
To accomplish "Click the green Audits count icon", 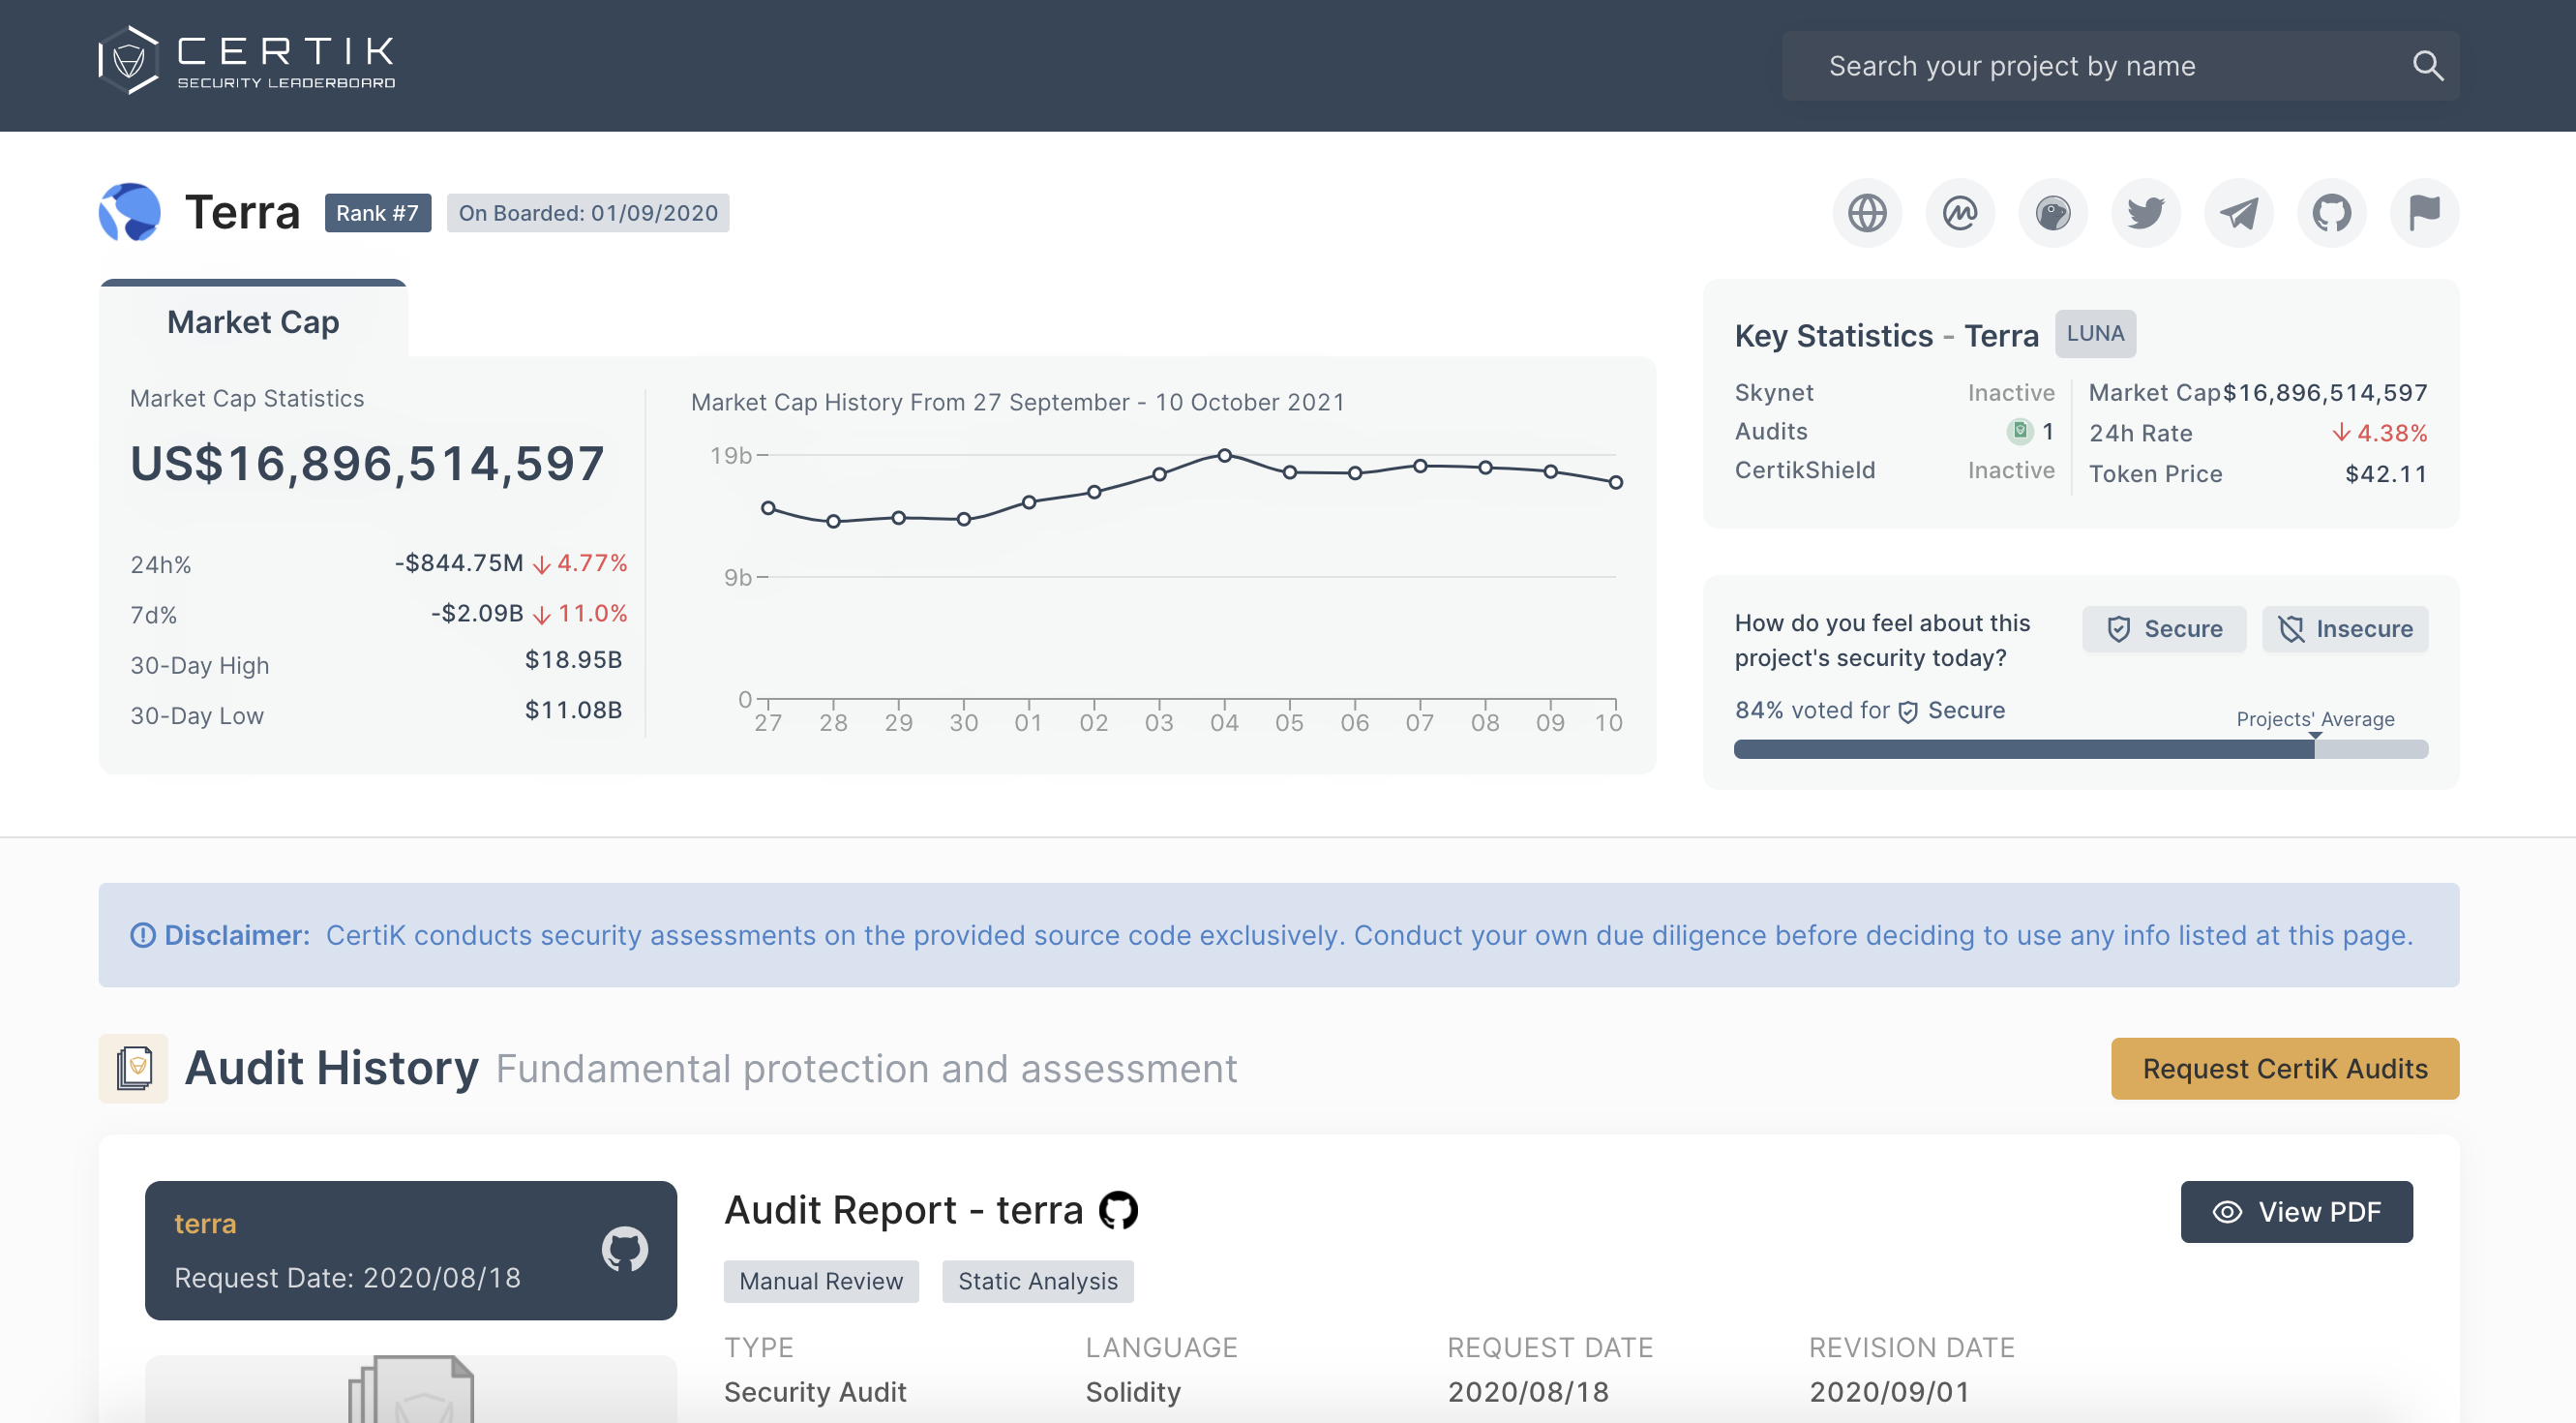I will (2019, 431).
